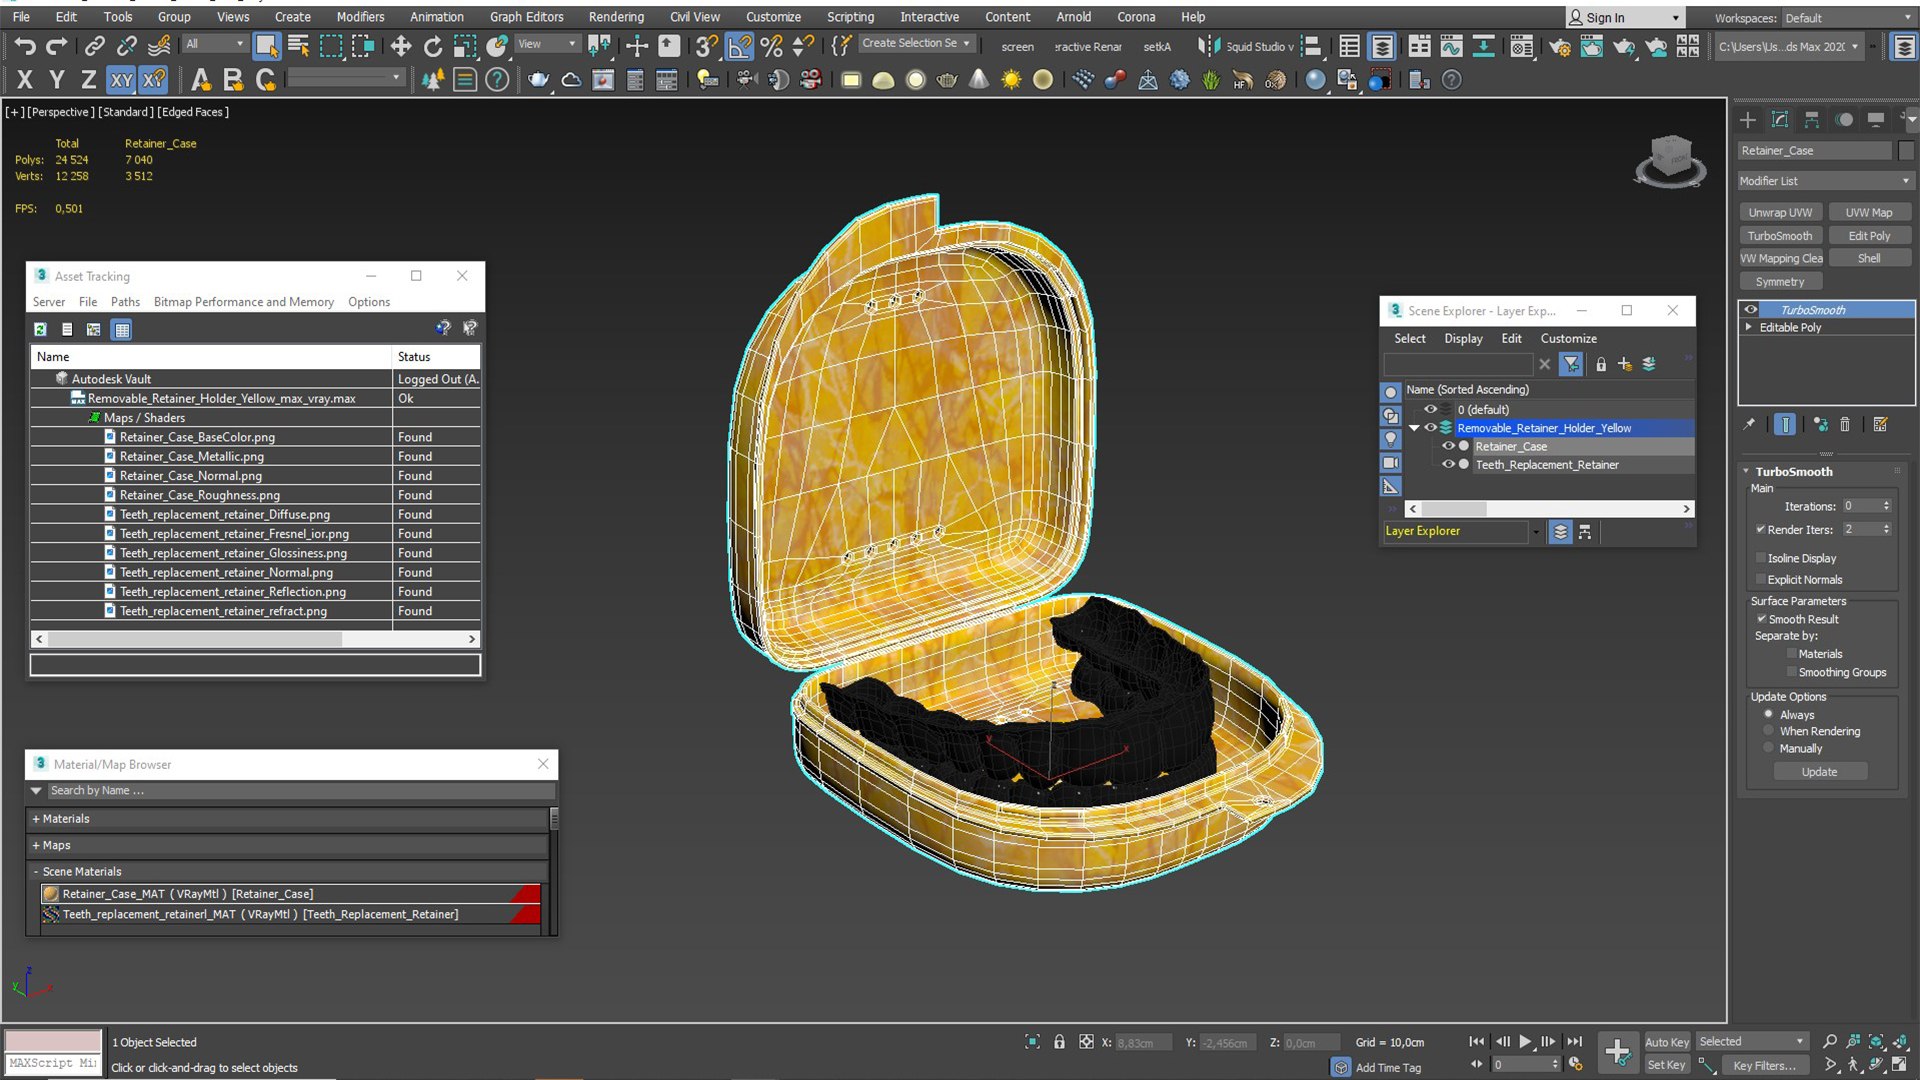Activate the Select and Link tool

pyautogui.click(x=94, y=46)
